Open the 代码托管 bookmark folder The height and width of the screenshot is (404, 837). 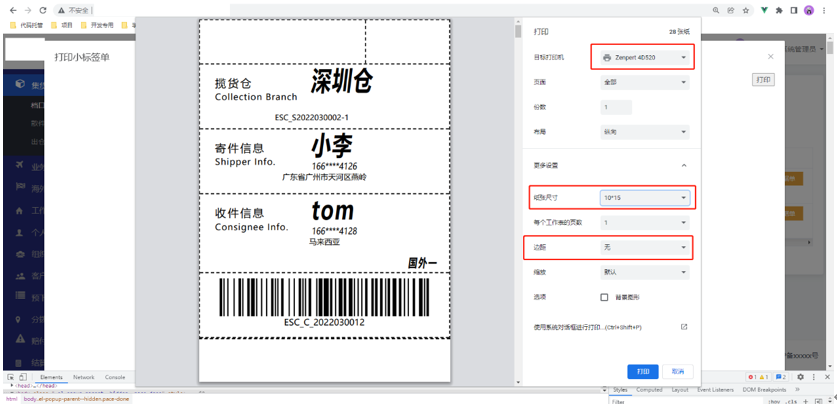pyautogui.click(x=26, y=25)
